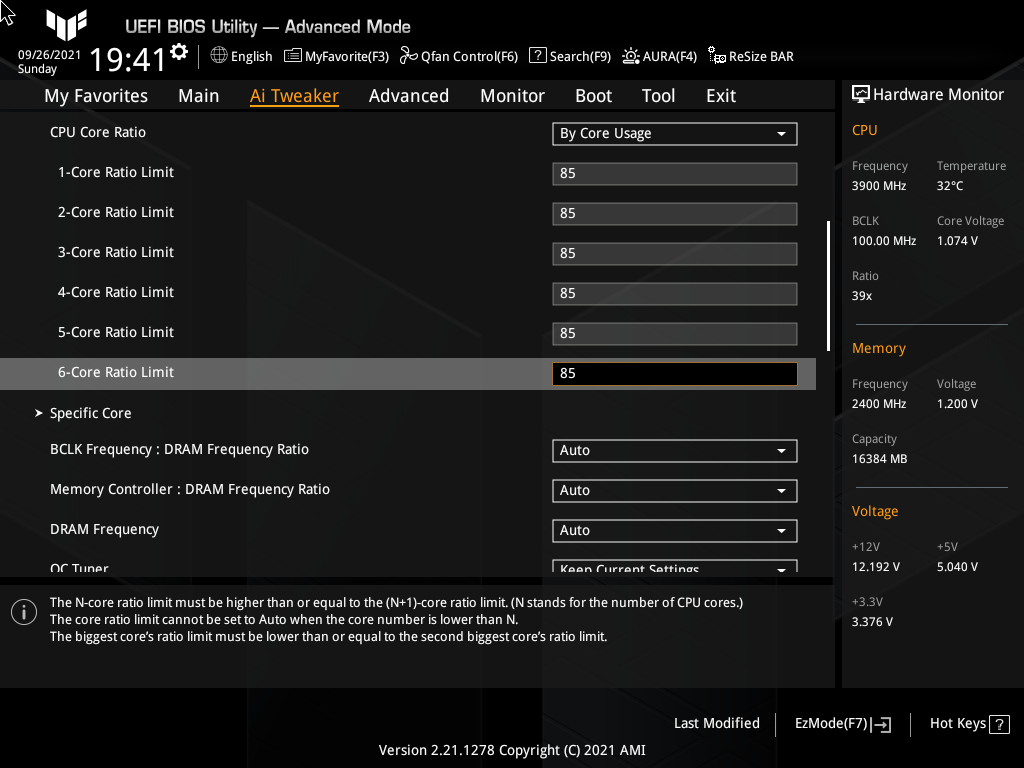Switch to the Advanced tab
Viewport: 1024px width, 768px height.
coord(409,95)
